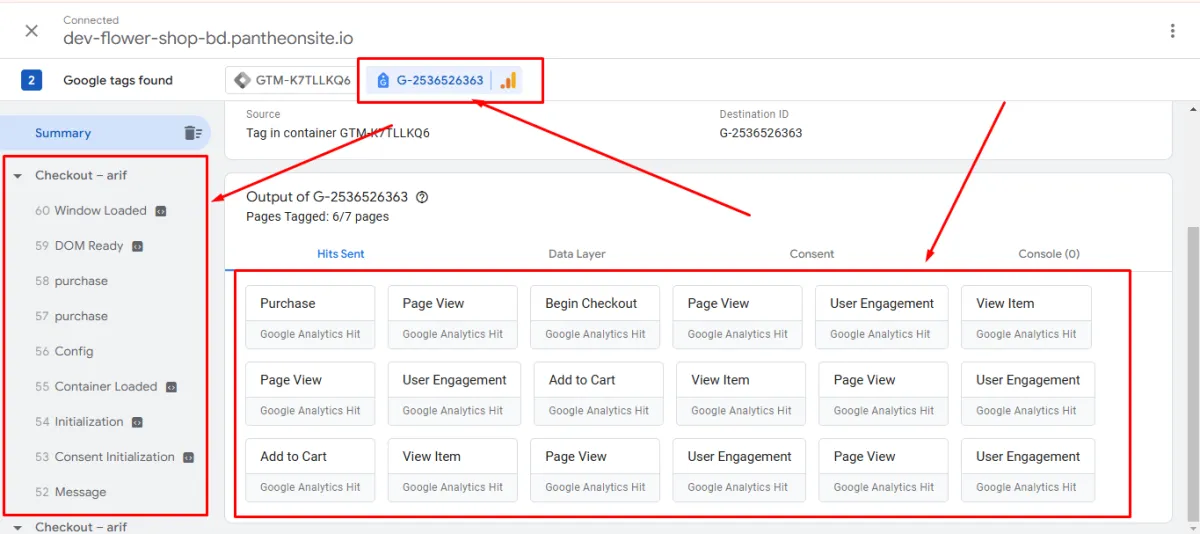Click the code icon beside 54 Initialization

(x=137, y=422)
